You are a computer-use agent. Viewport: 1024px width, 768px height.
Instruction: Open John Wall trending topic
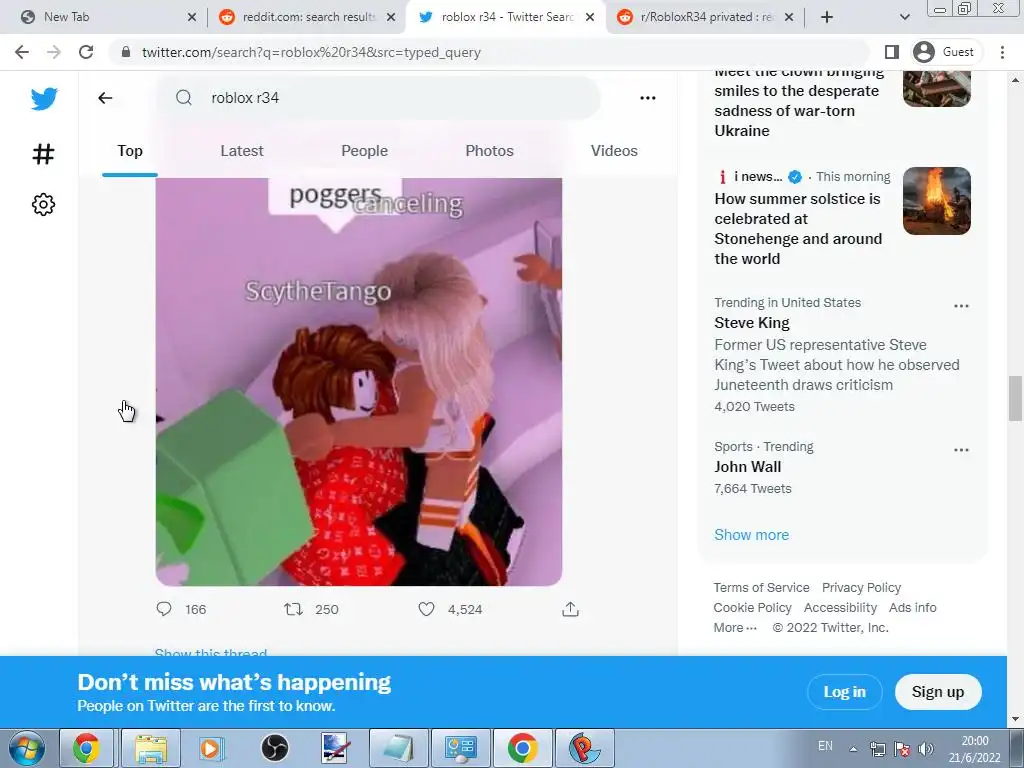[748, 467]
